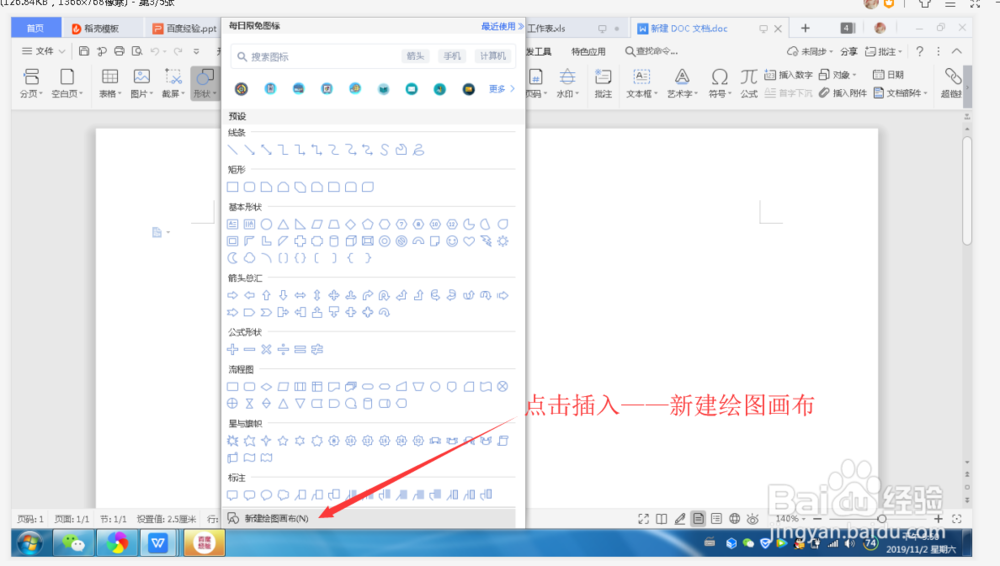Pick the rectangular callout under 标注
Image resolution: width=1000 pixels, height=566 pixels.
click(233, 495)
